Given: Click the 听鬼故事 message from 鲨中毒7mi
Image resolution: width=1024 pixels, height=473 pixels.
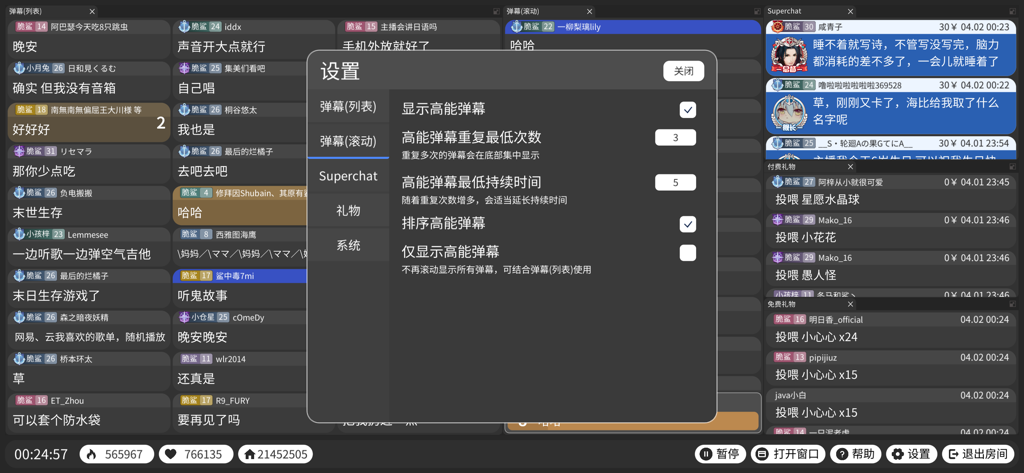Looking at the screenshot, I should tap(202, 295).
